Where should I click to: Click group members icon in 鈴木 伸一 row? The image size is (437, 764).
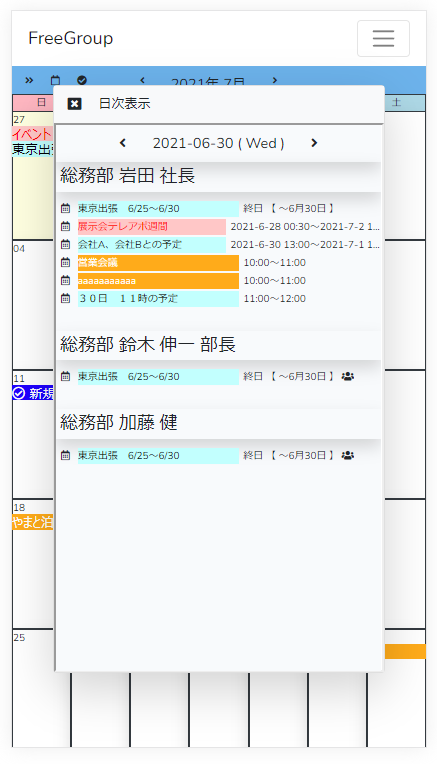click(x=348, y=377)
